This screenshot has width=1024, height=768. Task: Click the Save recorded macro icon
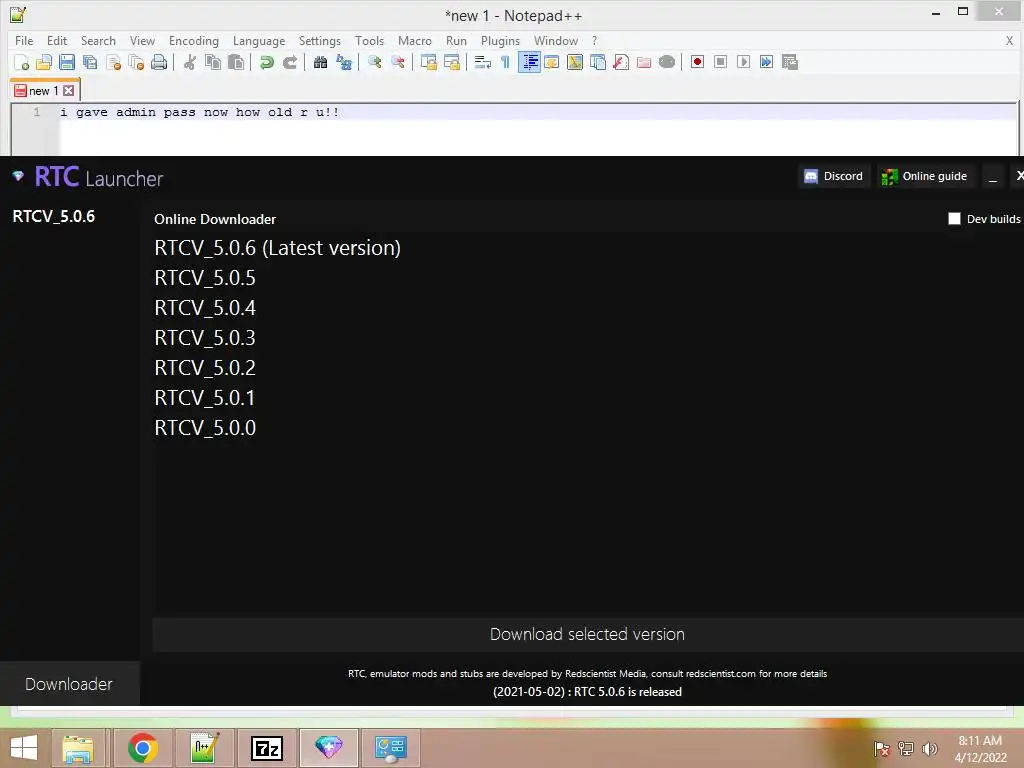[790, 62]
